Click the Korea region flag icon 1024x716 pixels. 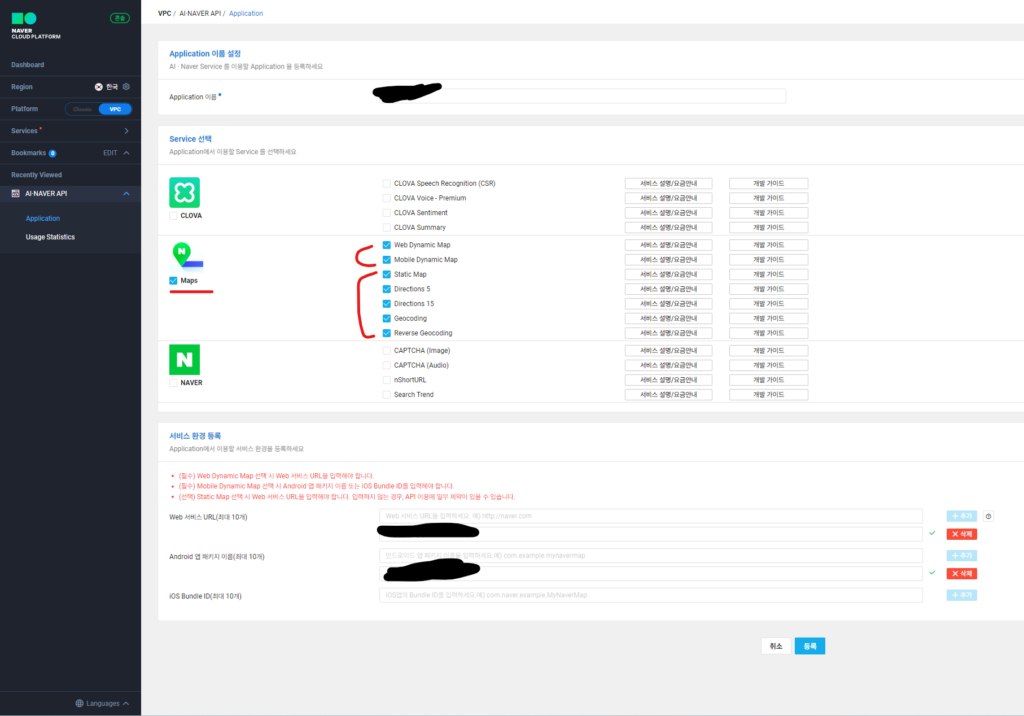[99, 87]
